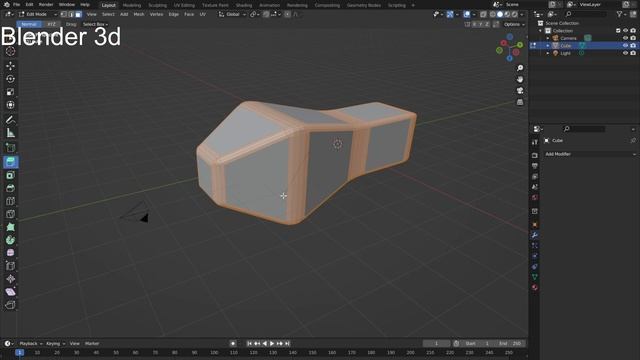Screen dimensions: 640x360
Task: Open the File menu
Action: (16, 4)
